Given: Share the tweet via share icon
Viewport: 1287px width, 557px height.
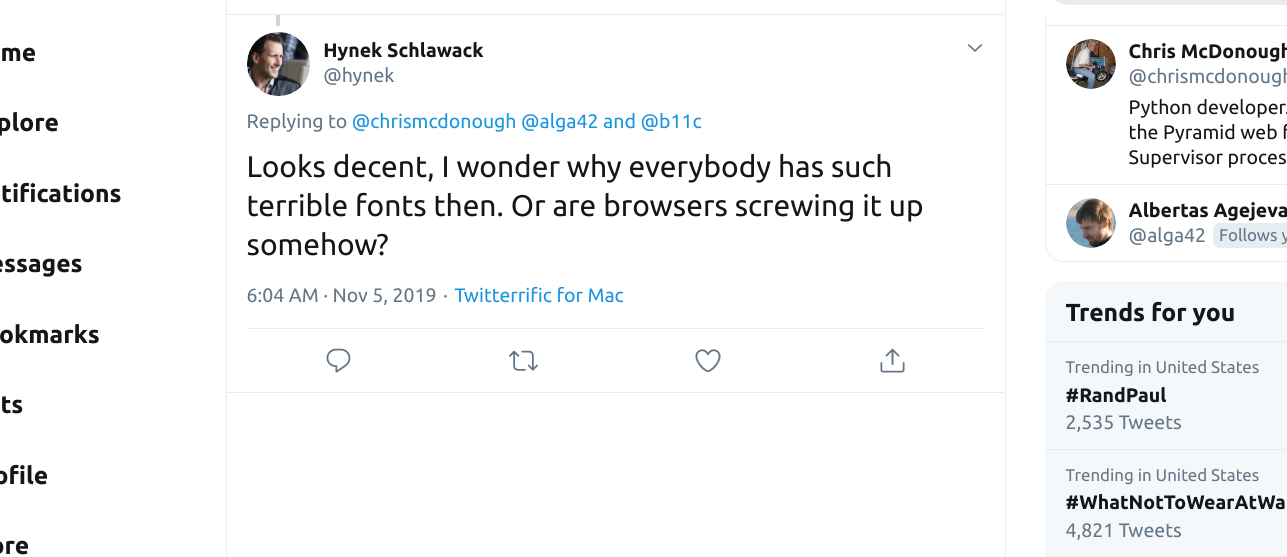Looking at the screenshot, I should click(892, 360).
